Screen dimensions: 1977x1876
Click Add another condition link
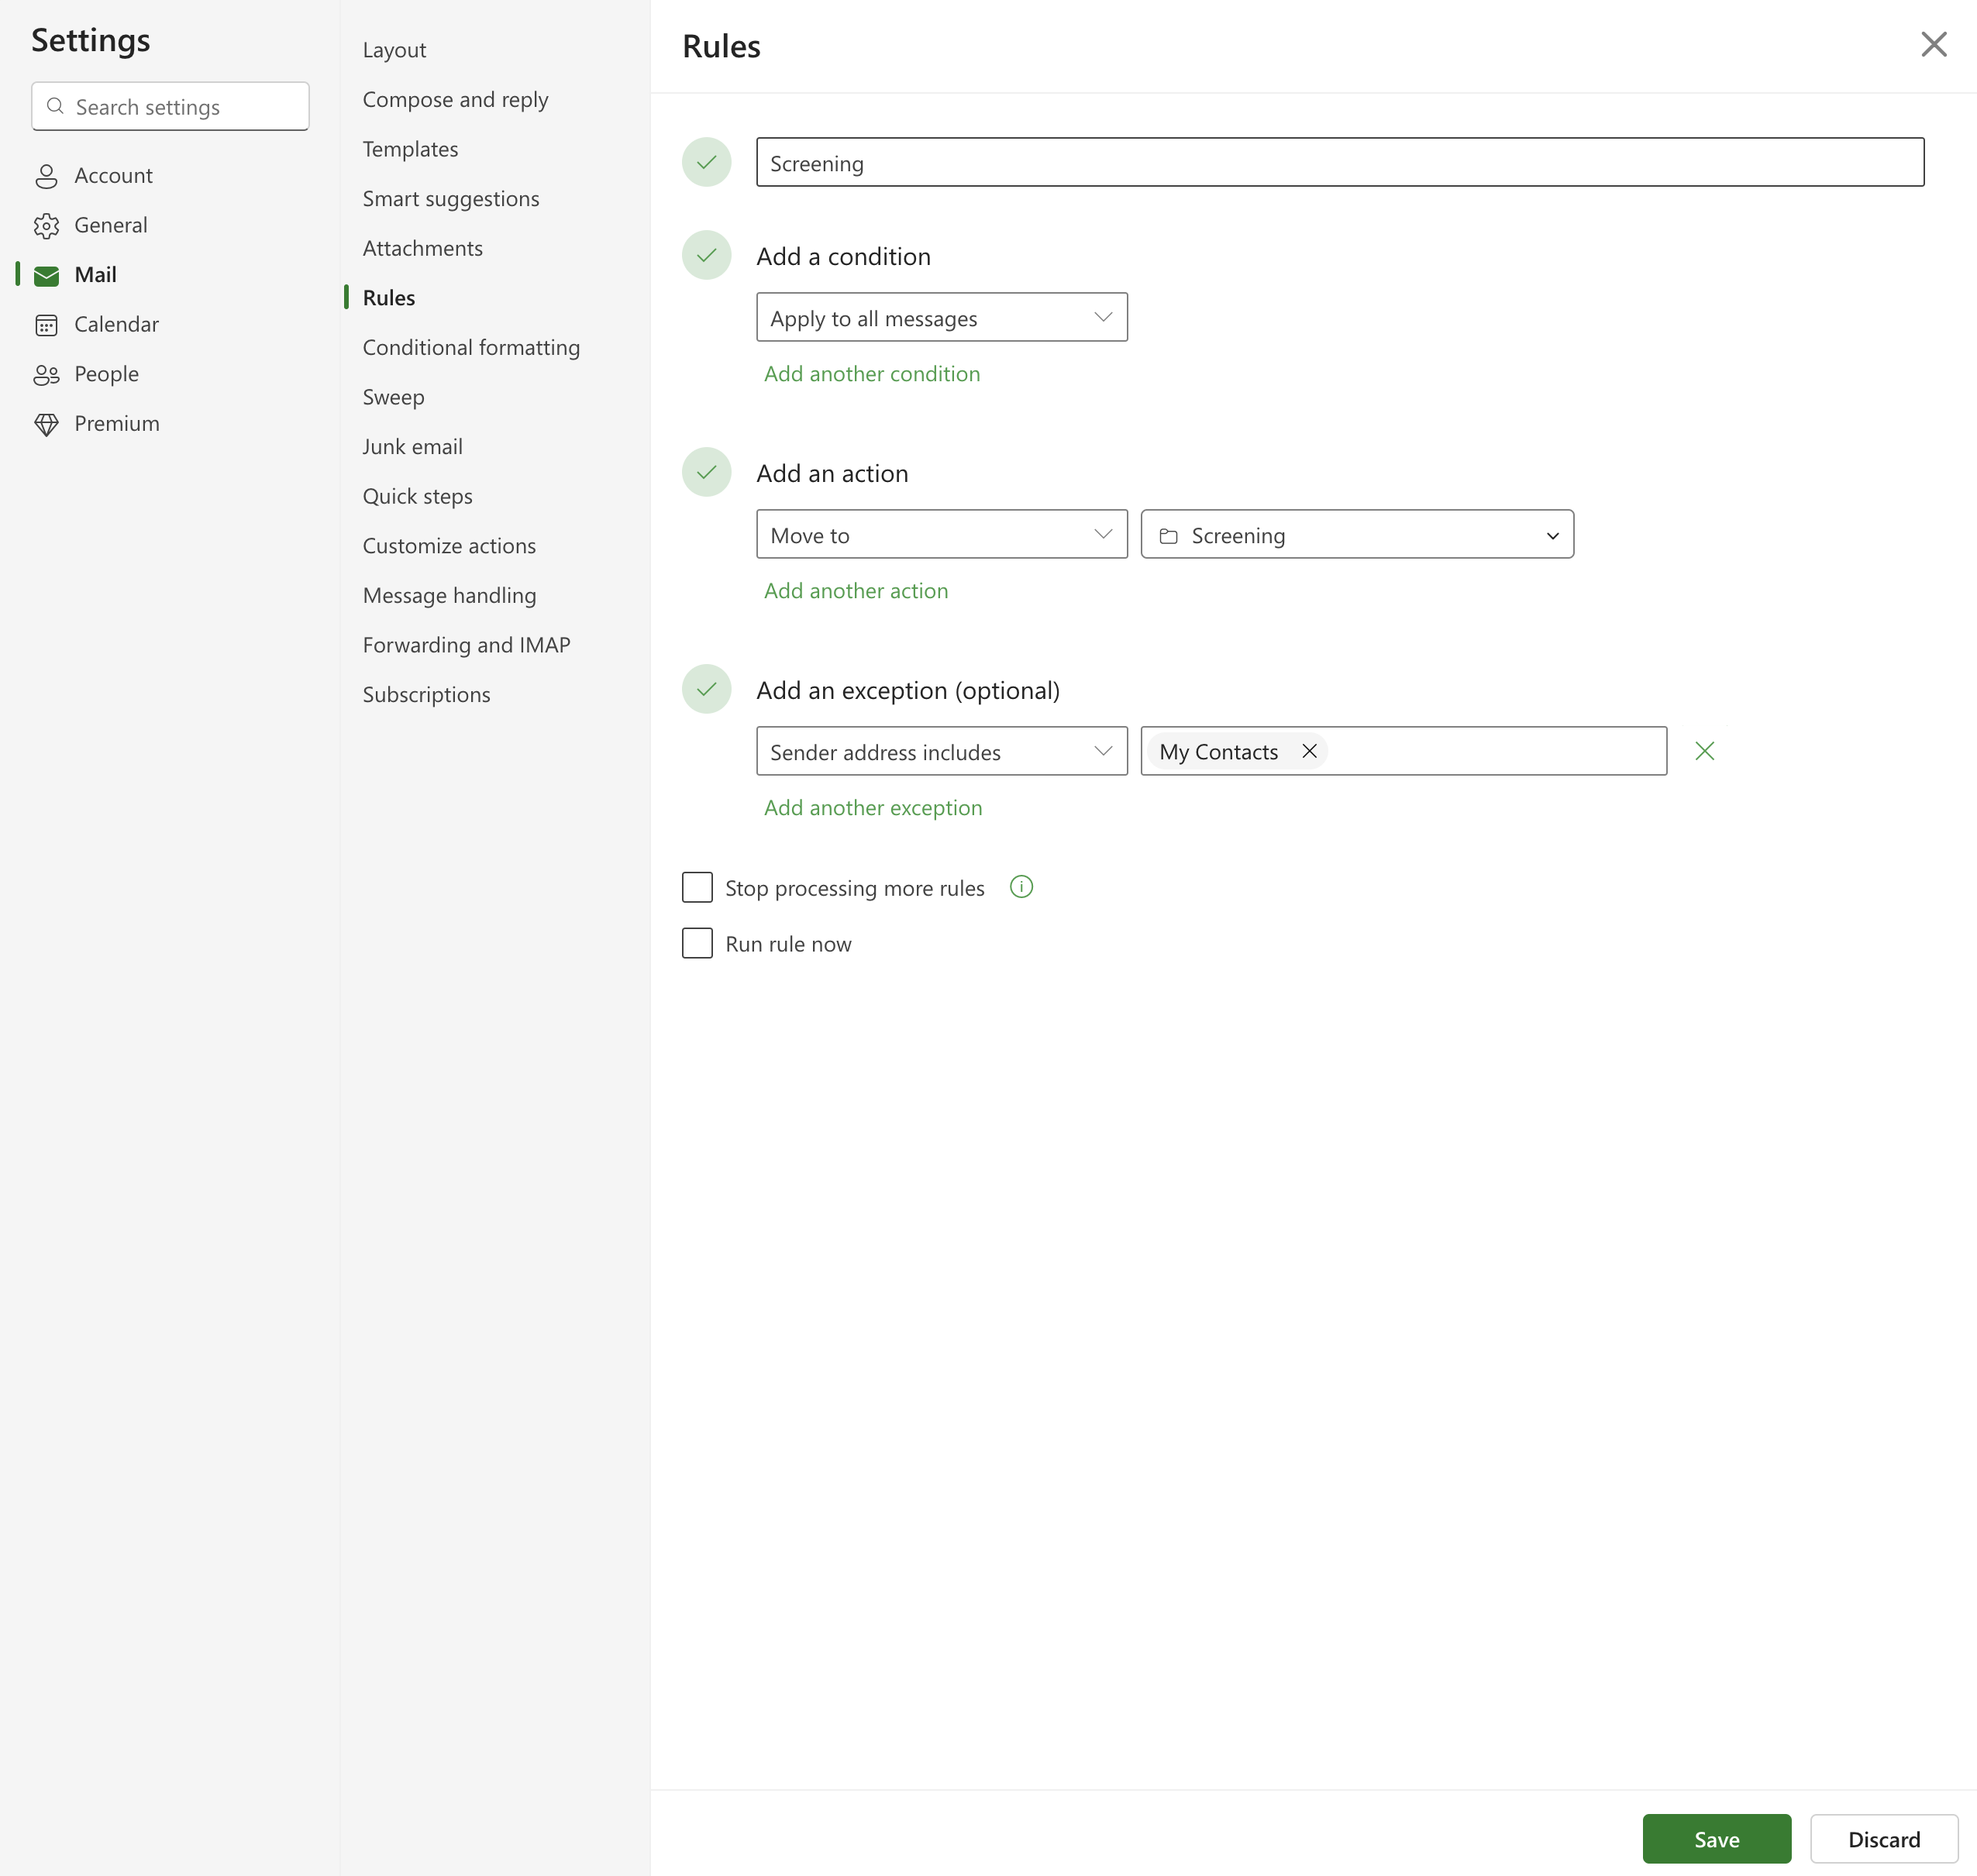pyautogui.click(x=872, y=374)
